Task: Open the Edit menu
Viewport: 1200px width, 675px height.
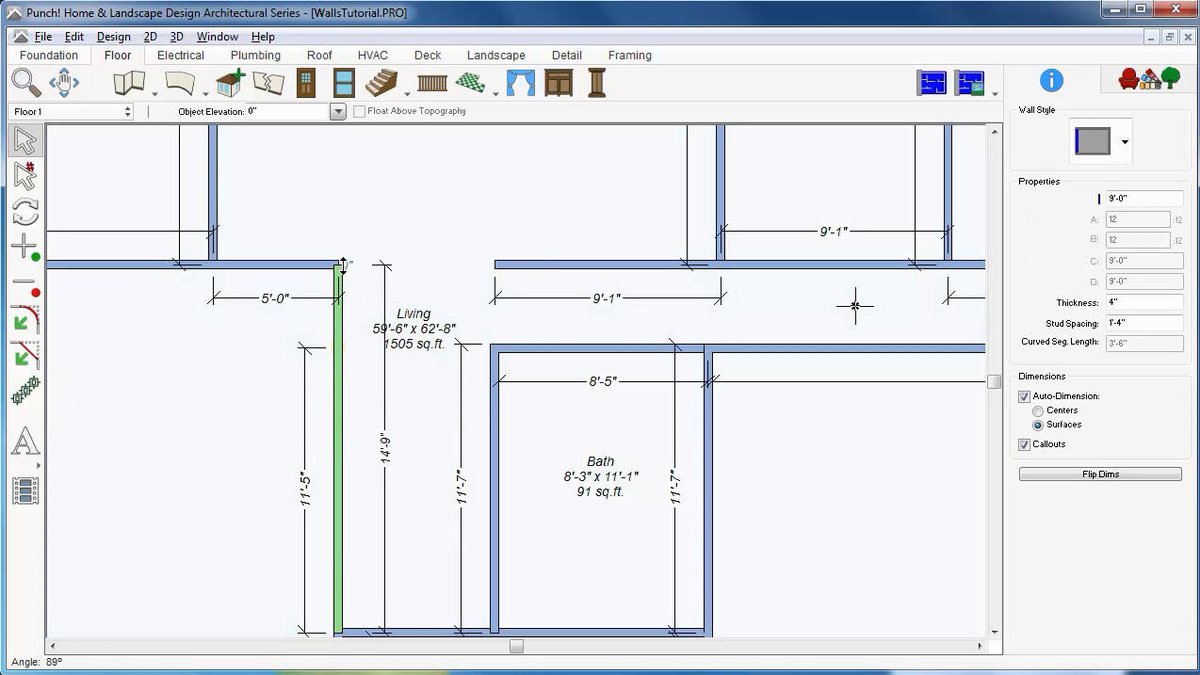Action: pos(74,37)
